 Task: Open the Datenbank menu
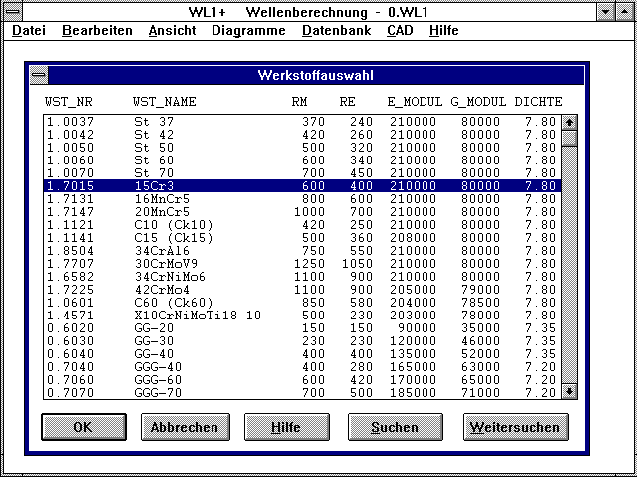pyautogui.click(x=336, y=31)
